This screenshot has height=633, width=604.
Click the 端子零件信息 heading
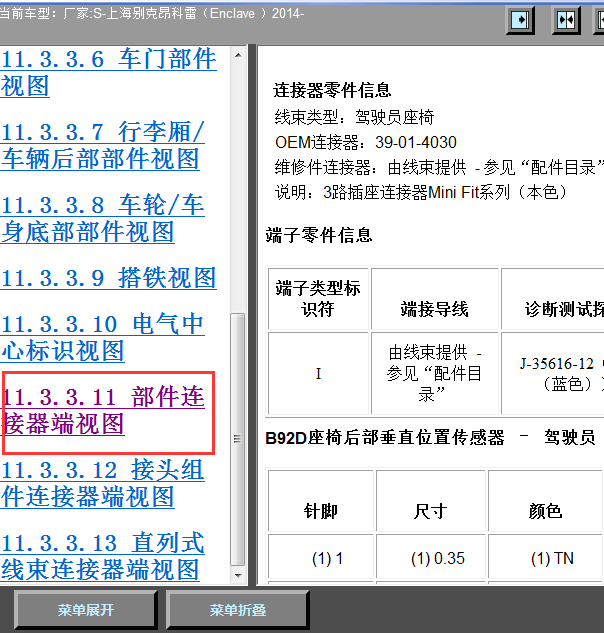[x=319, y=235]
